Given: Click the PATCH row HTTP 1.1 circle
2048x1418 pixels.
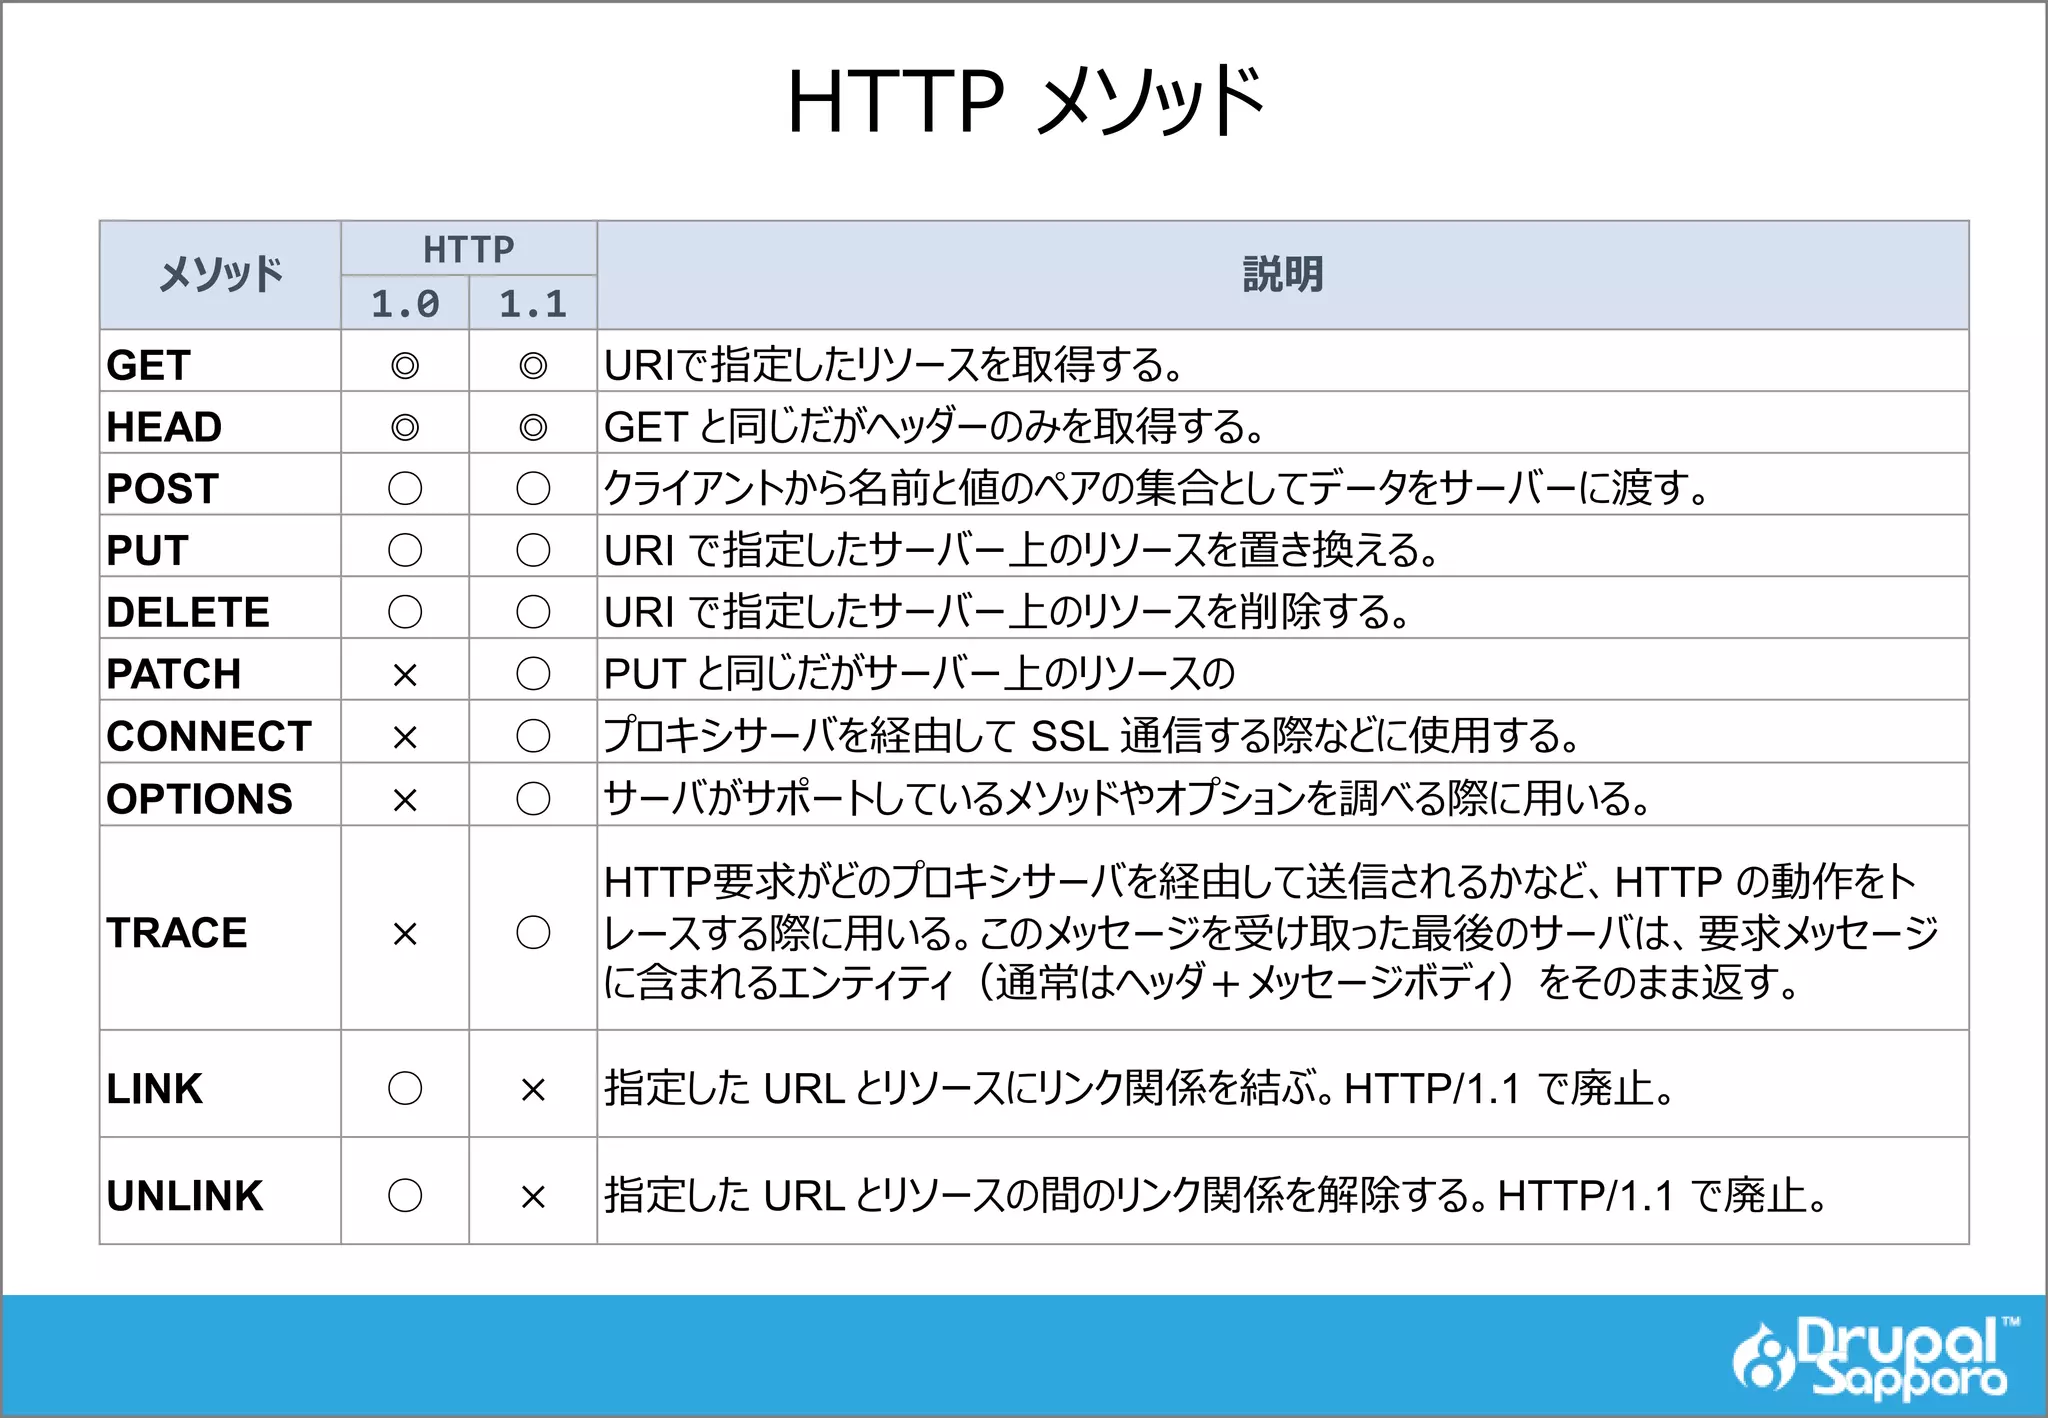Looking at the screenshot, I should [533, 674].
